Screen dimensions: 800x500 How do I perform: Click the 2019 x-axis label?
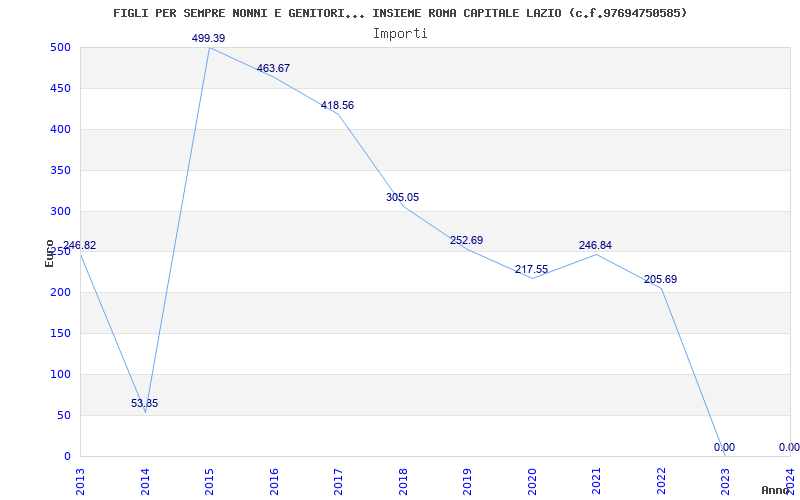467,482
